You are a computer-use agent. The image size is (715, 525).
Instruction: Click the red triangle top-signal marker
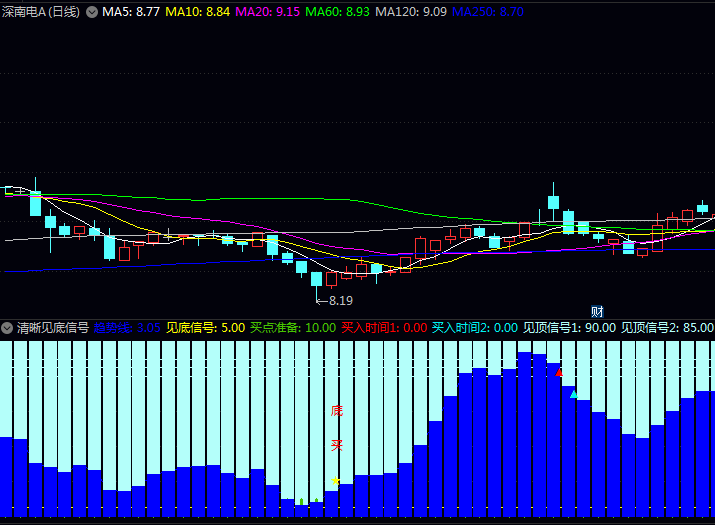tap(559, 372)
